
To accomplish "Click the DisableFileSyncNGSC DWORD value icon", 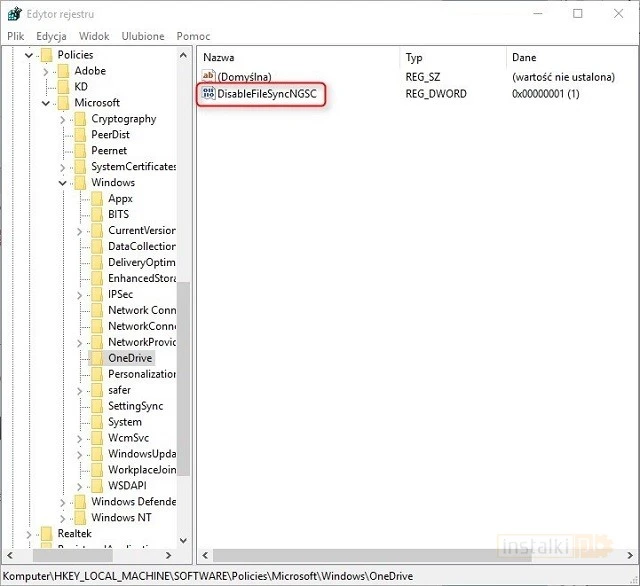I will (x=208, y=94).
